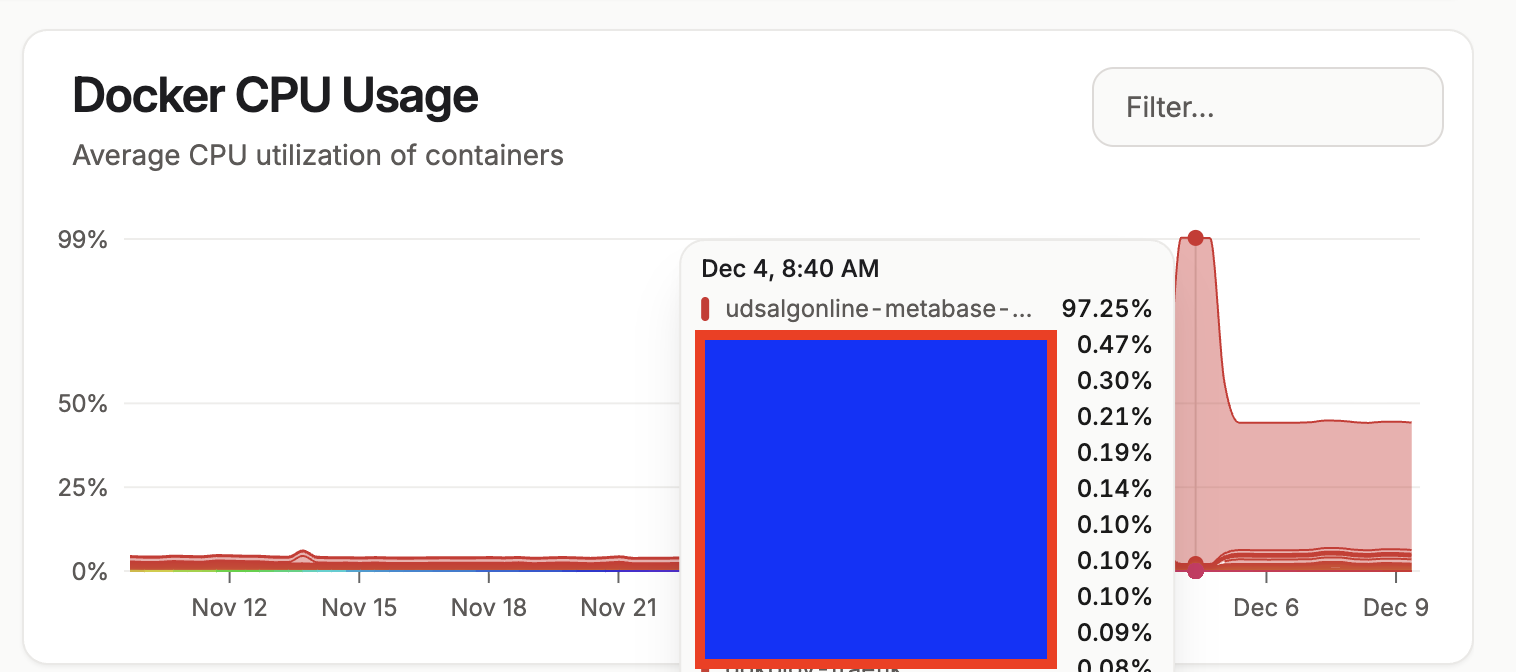This screenshot has width=1516, height=672.
Task: Click the Dec 6 x-axis label
Action: point(1266,608)
